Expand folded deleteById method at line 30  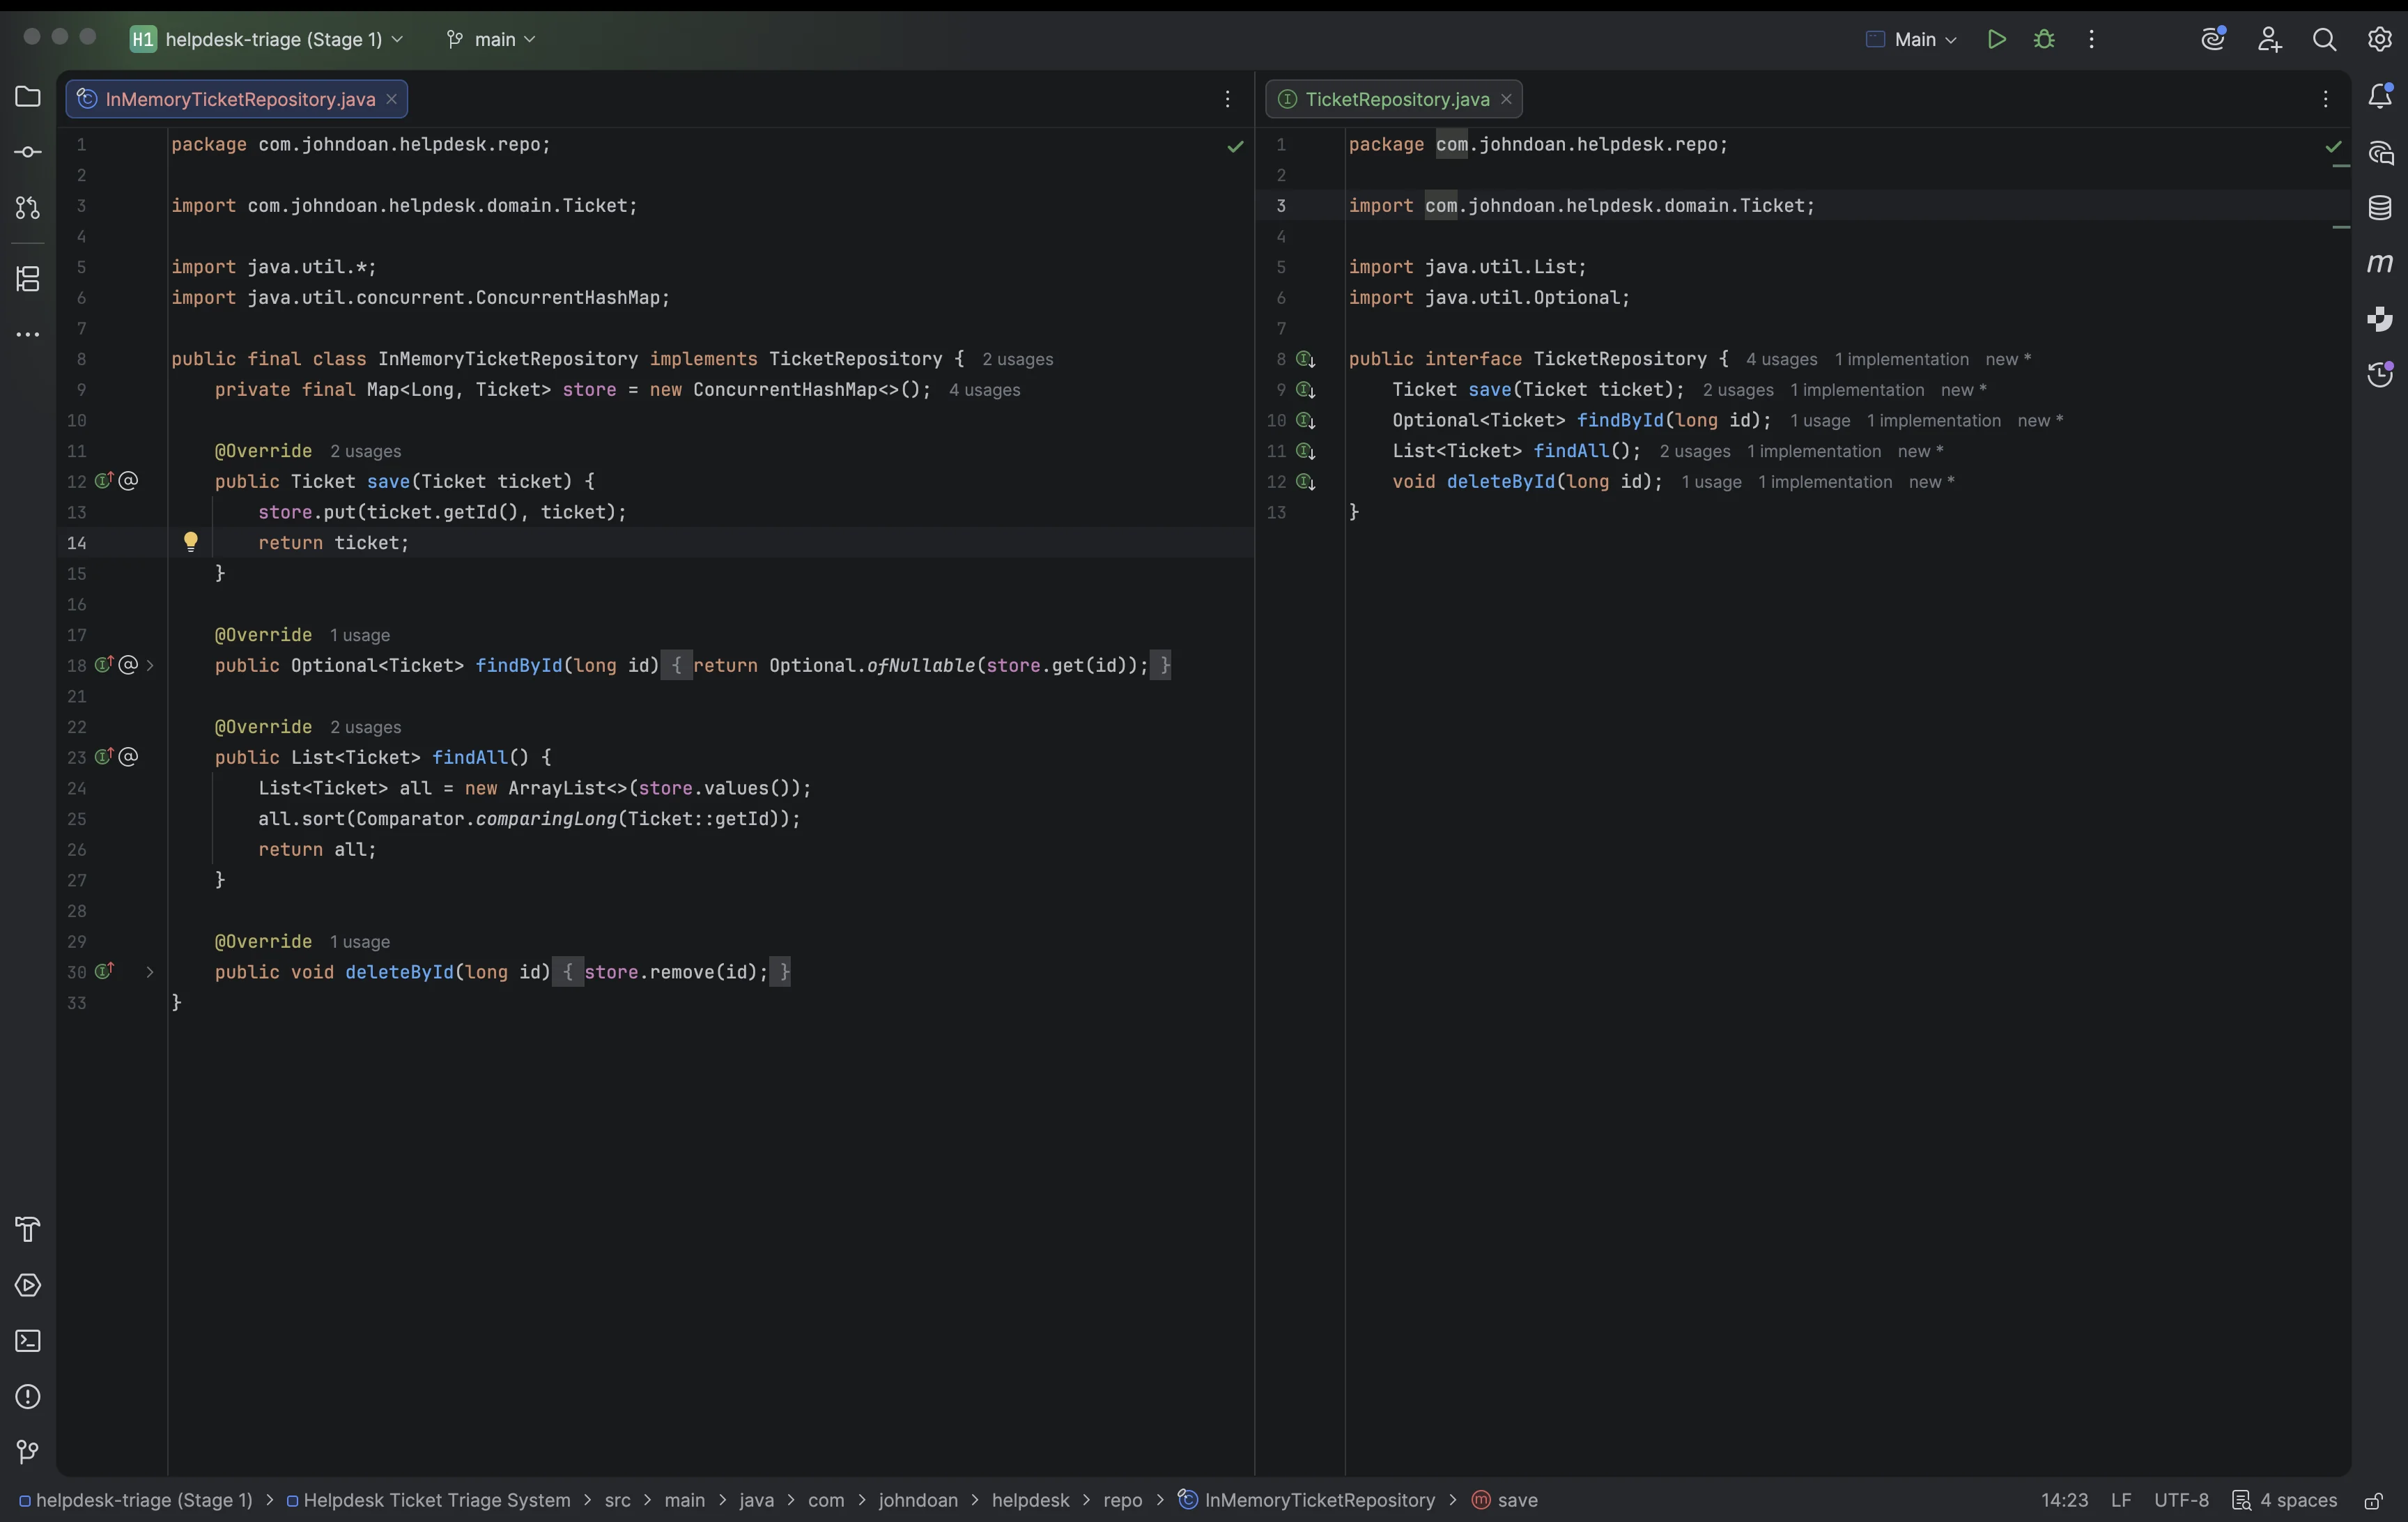coord(150,972)
